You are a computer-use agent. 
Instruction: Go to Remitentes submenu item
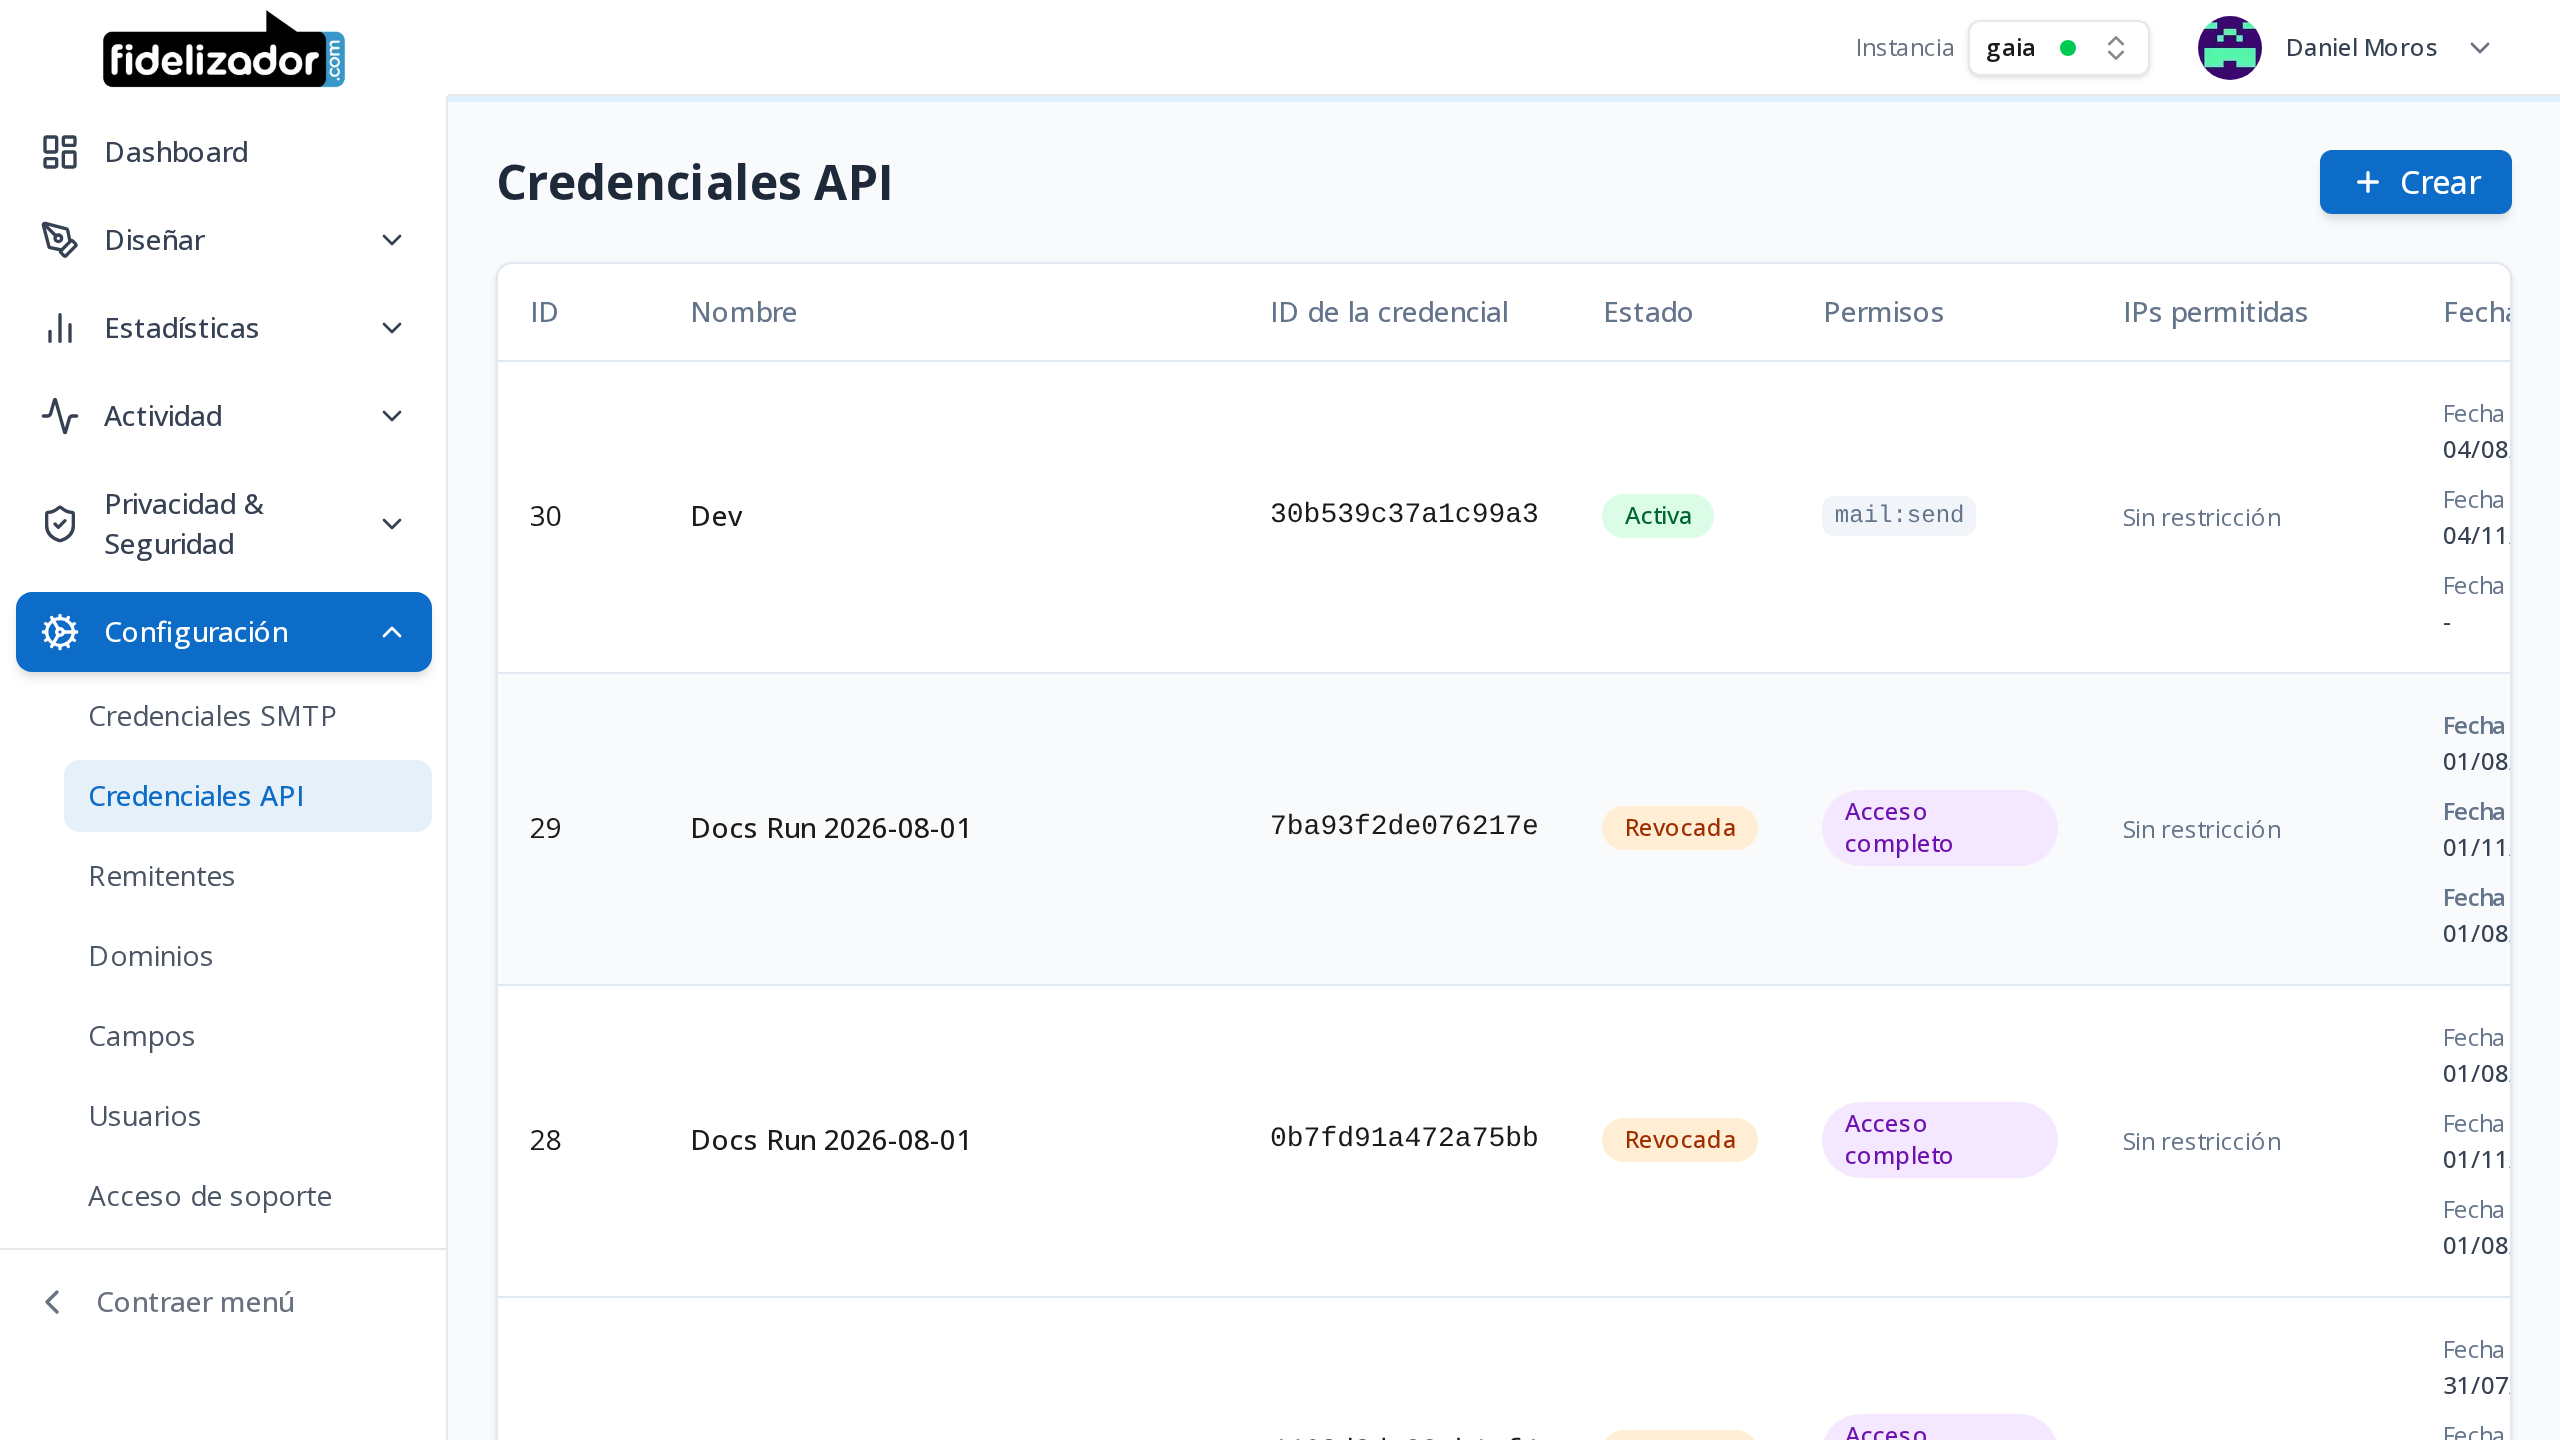248,876
